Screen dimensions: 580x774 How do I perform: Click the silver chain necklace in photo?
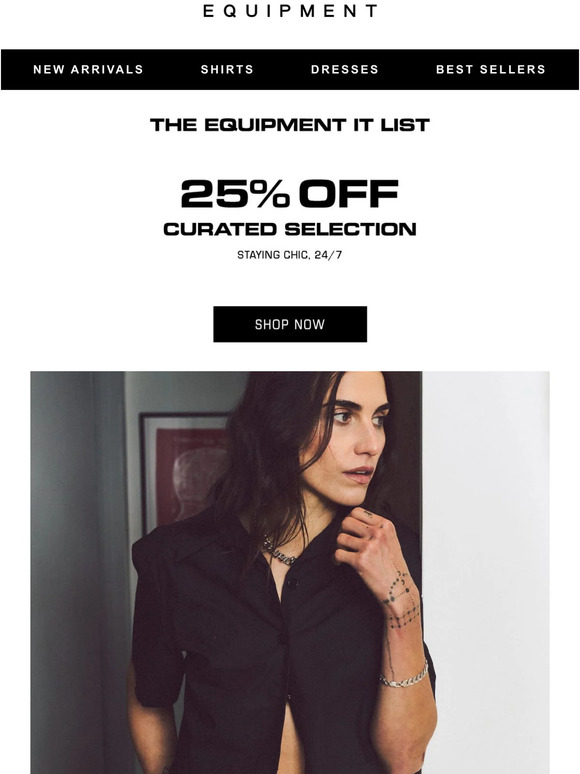279,552
